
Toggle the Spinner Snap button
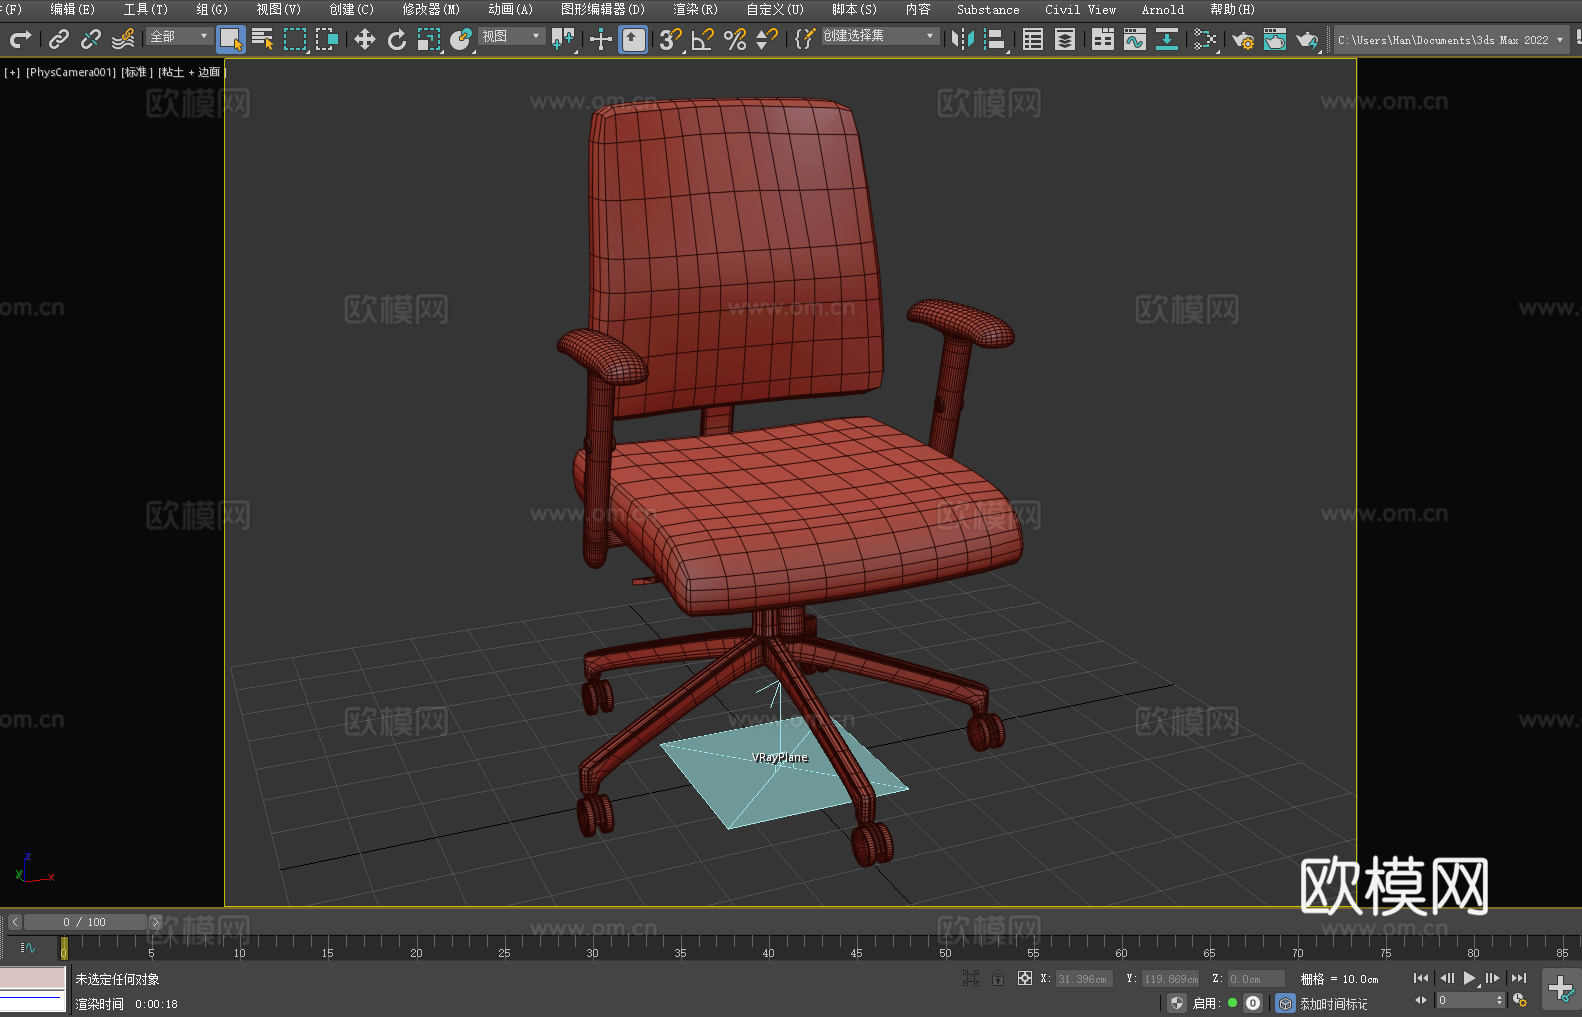[767, 39]
